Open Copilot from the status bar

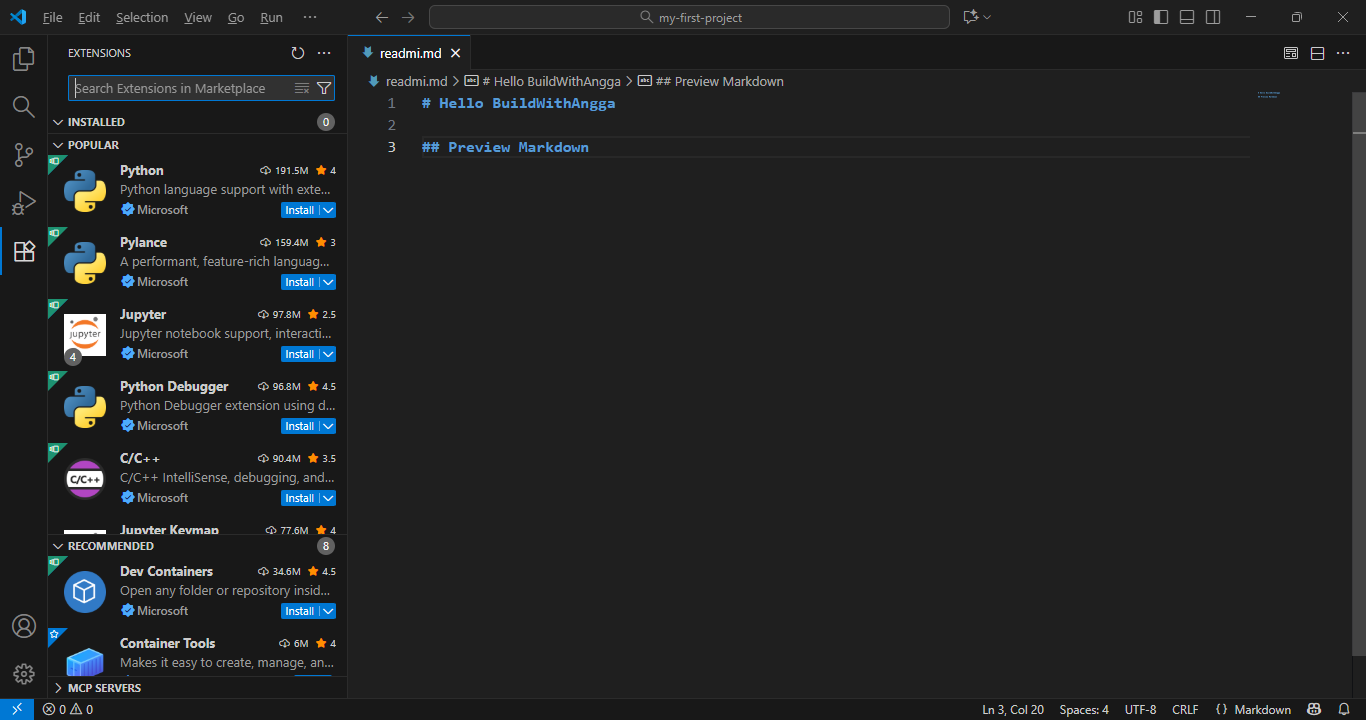(x=1313, y=709)
